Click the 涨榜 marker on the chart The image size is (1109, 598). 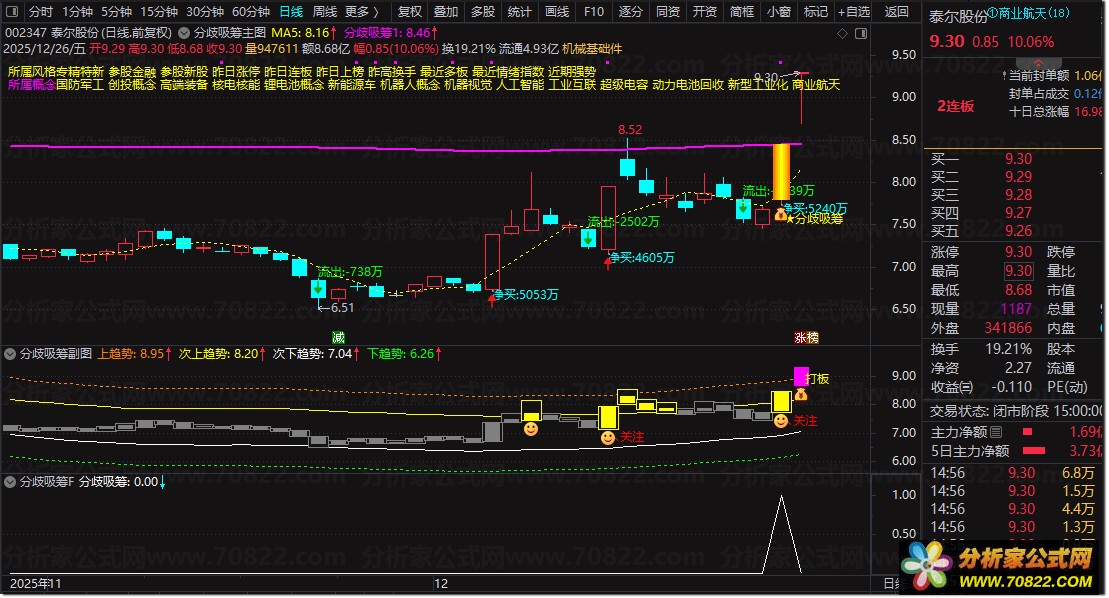click(x=806, y=337)
